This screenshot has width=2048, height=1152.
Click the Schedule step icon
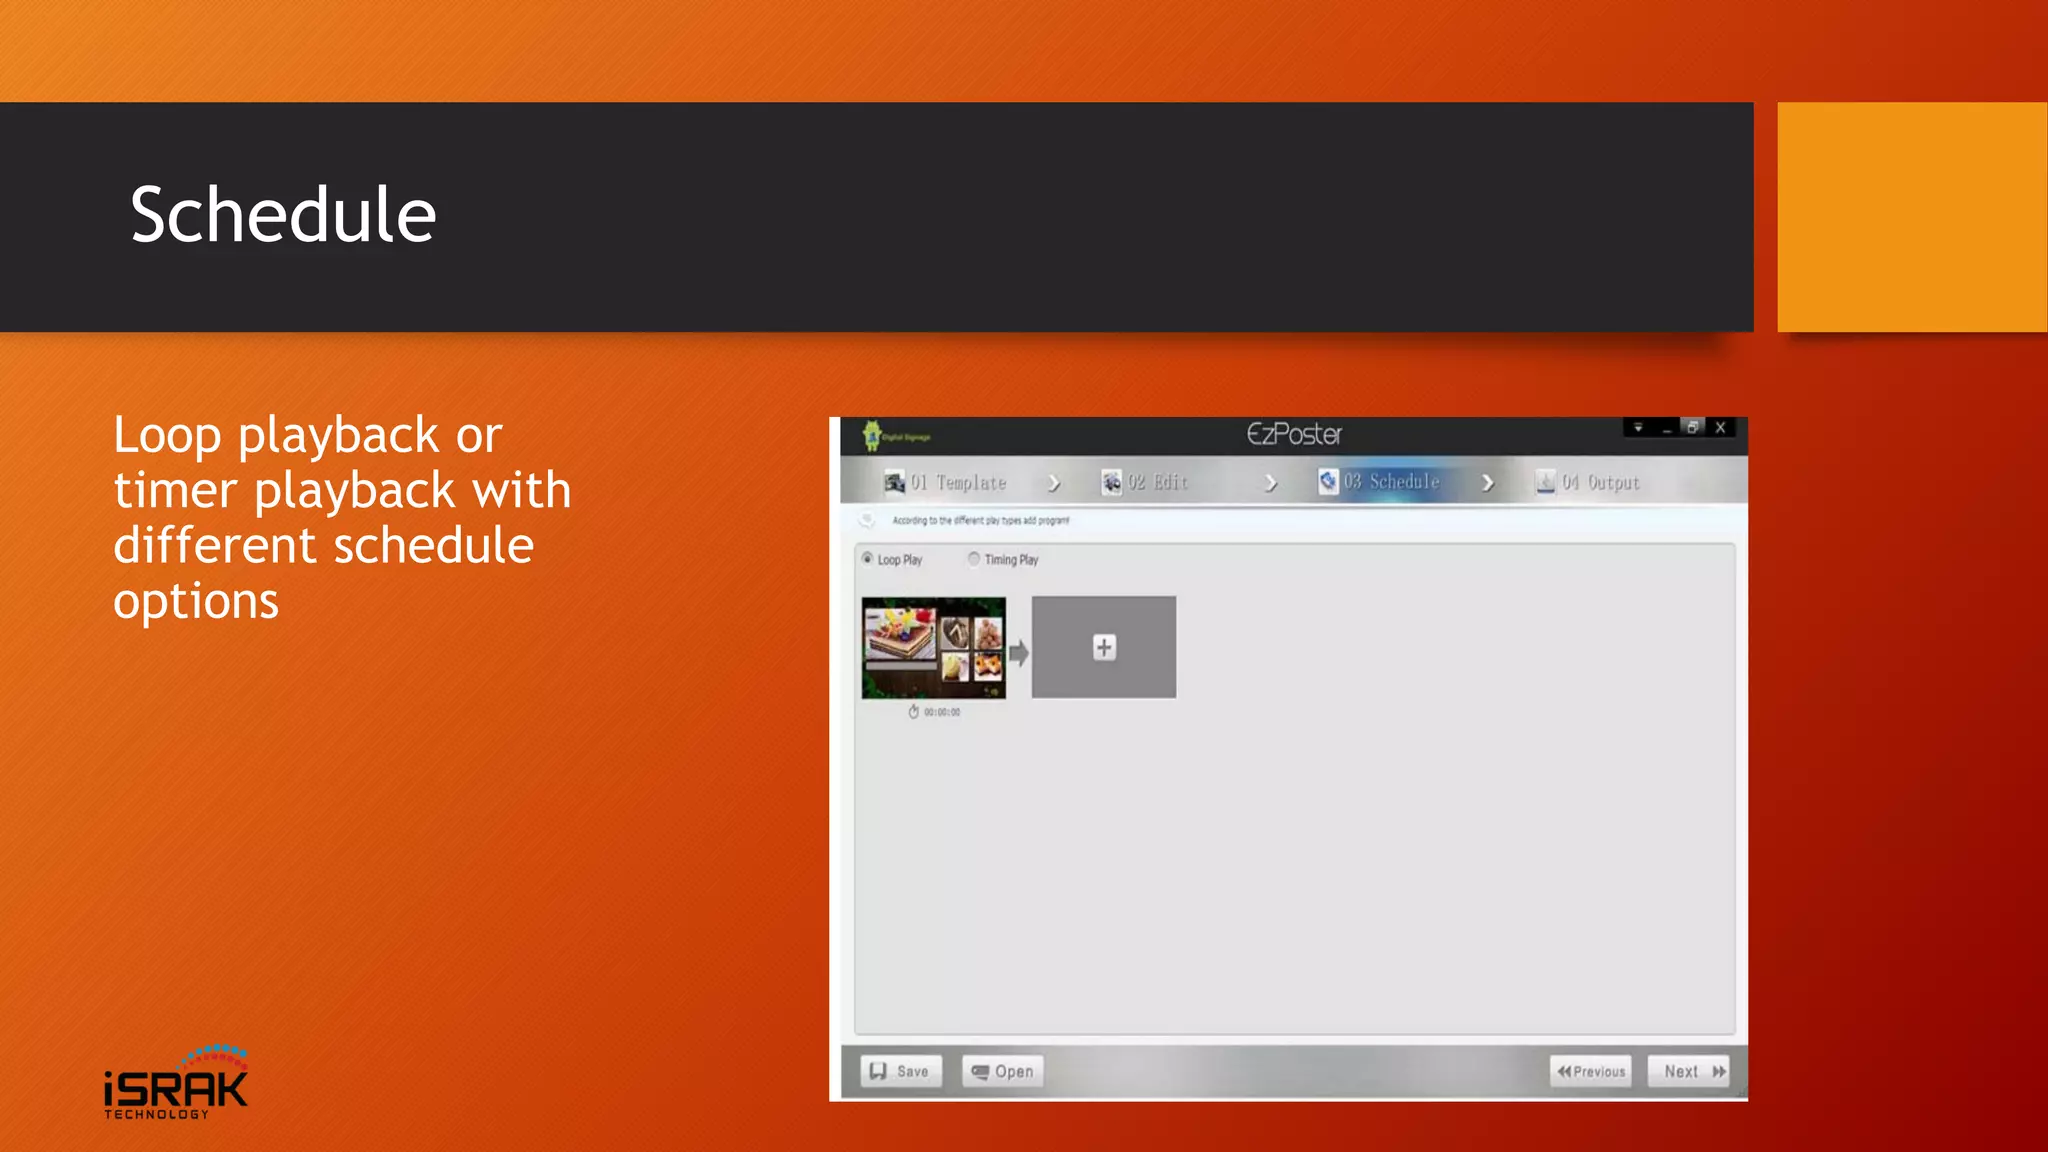(1328, 481)
